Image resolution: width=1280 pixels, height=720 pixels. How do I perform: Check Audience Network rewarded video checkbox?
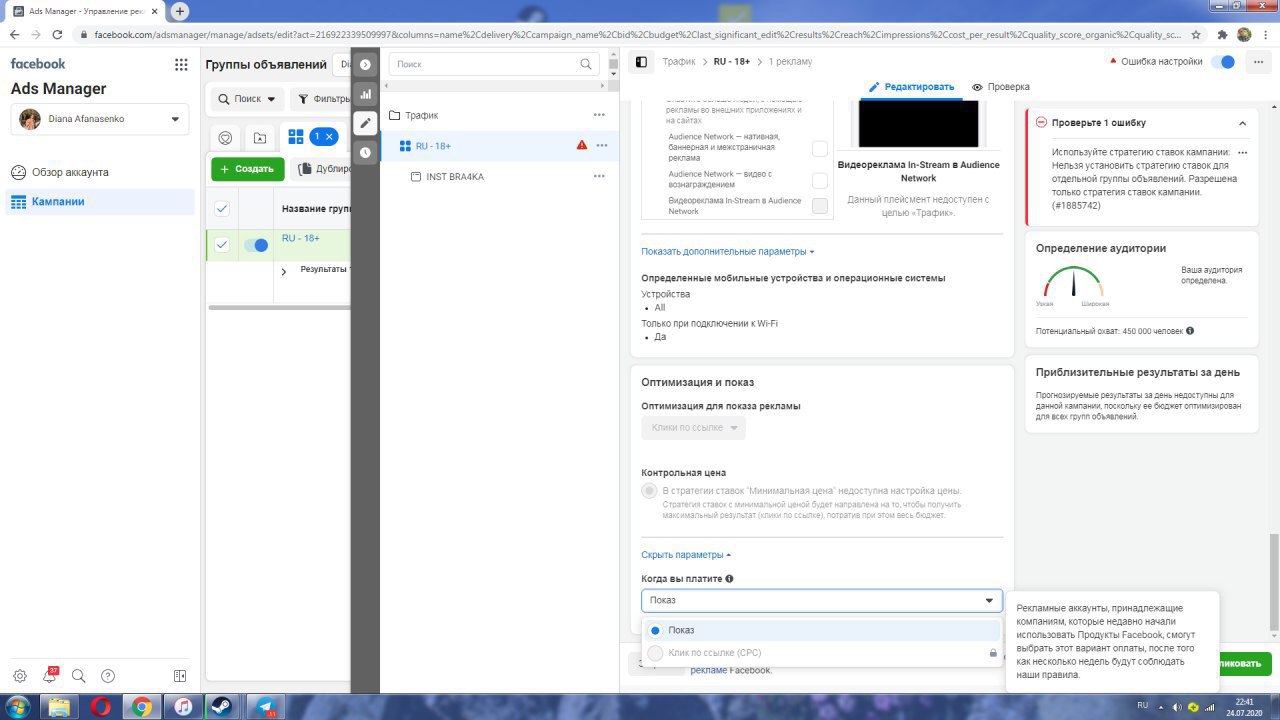coord(820,180)
